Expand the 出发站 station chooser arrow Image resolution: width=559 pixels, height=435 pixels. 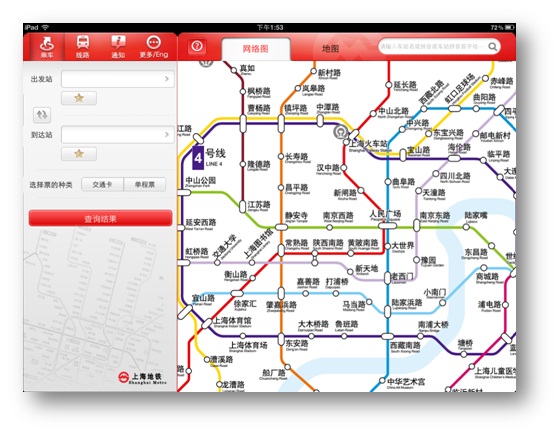coord(167,79)
